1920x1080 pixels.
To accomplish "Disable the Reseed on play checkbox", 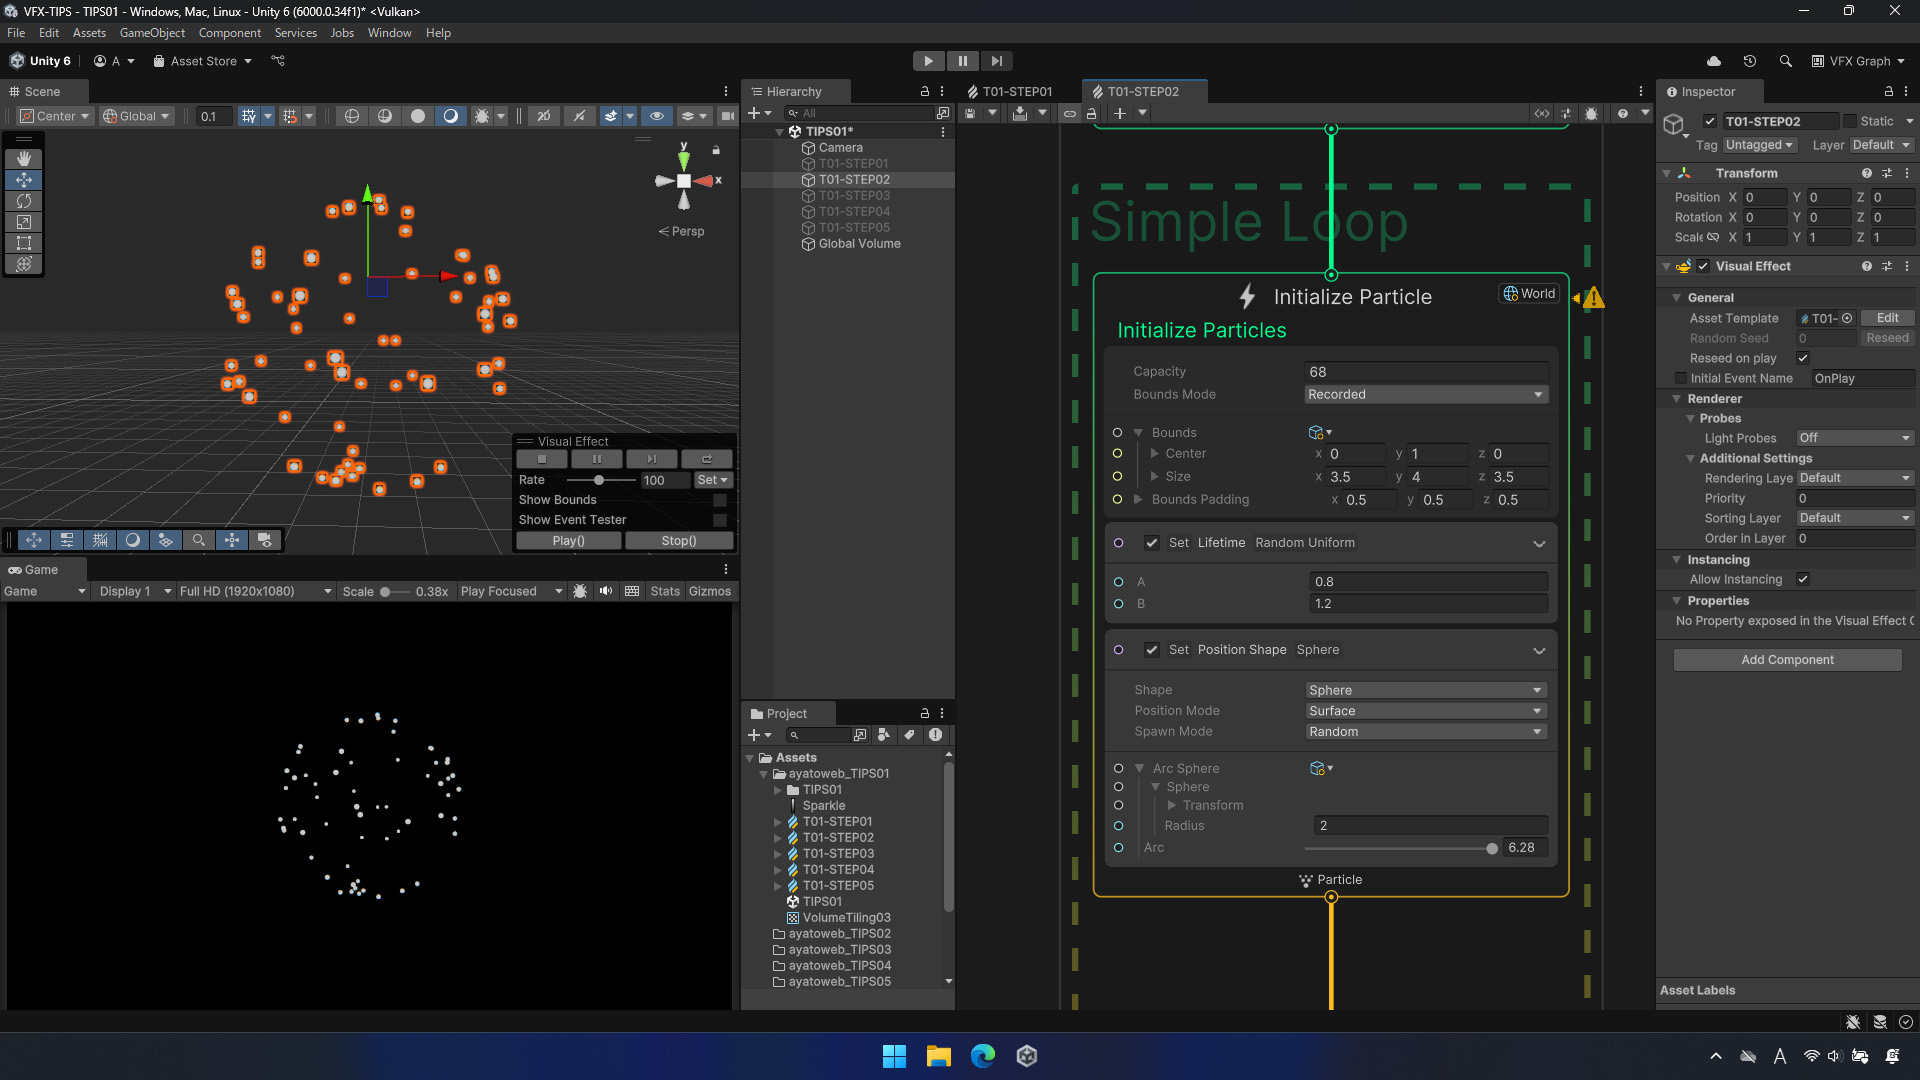I will (x=1803, y=358).
